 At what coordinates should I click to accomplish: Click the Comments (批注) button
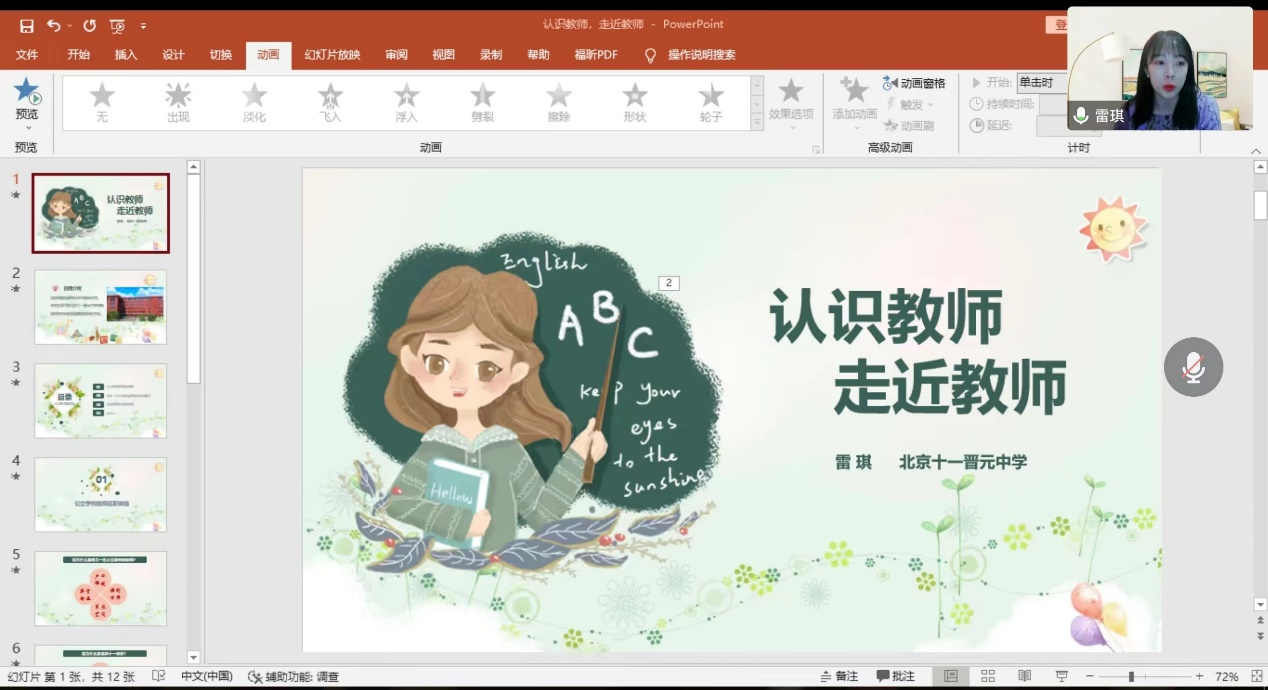pos(895,677)
